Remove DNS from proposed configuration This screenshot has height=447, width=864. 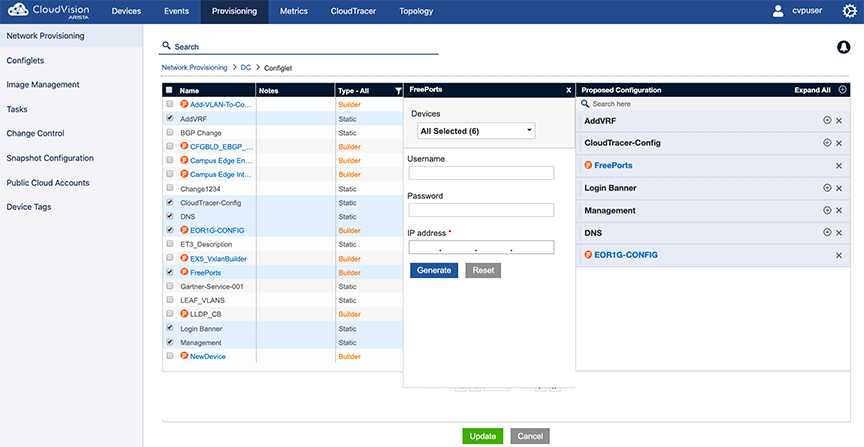839,233
